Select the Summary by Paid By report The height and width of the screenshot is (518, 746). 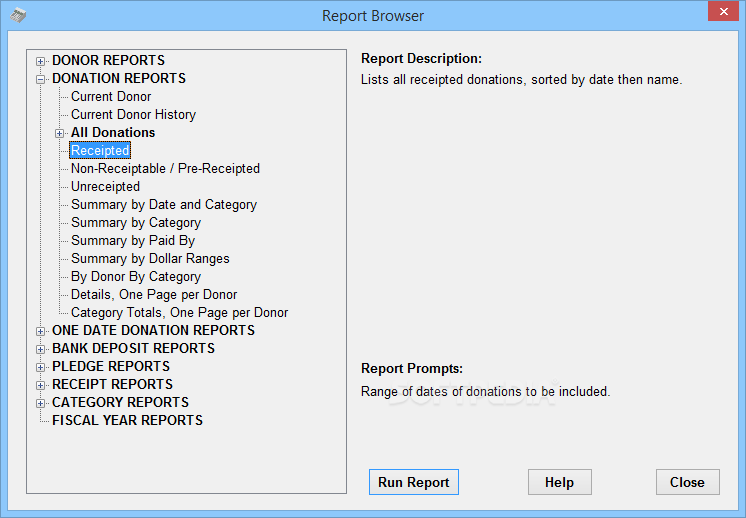[x=133, y=241]
